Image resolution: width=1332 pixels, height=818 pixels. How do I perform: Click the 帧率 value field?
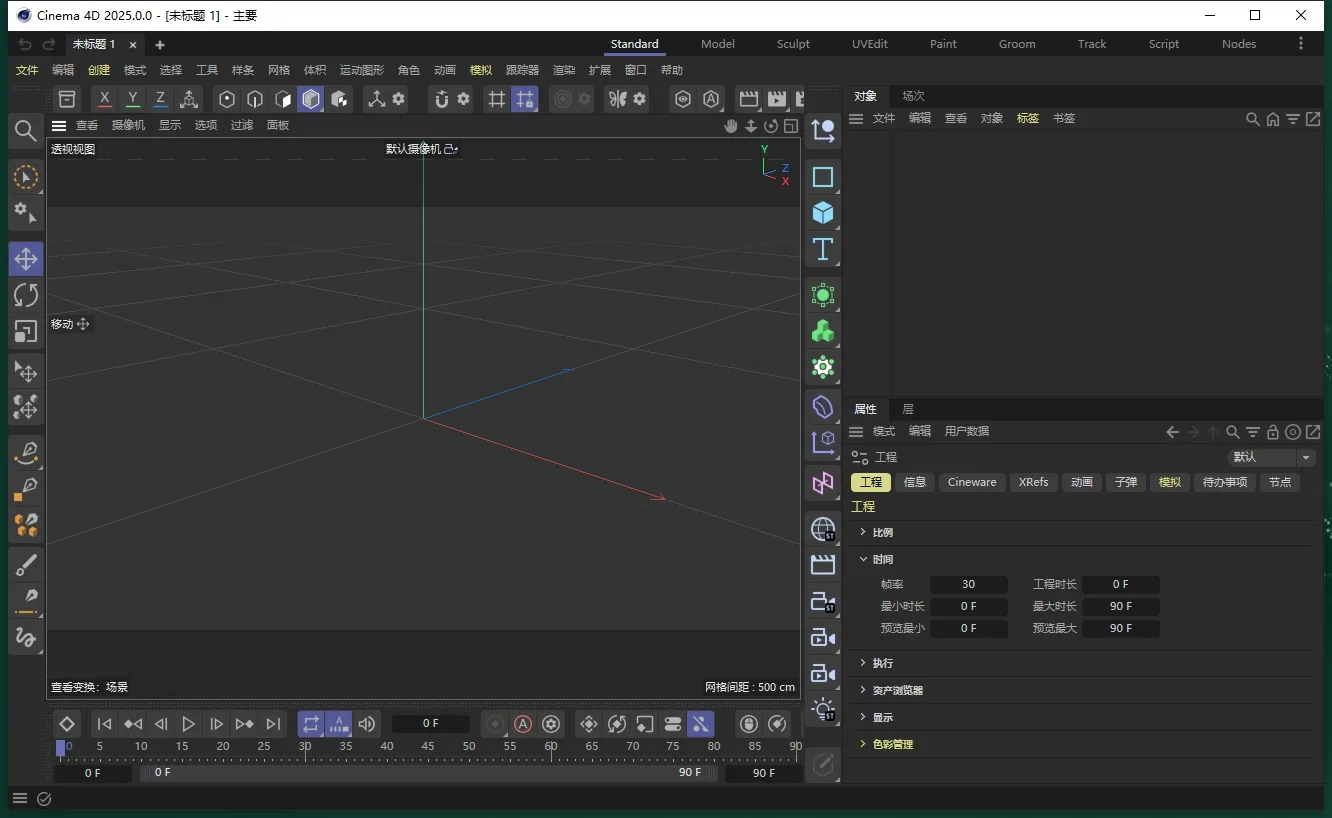coord(968,584)
